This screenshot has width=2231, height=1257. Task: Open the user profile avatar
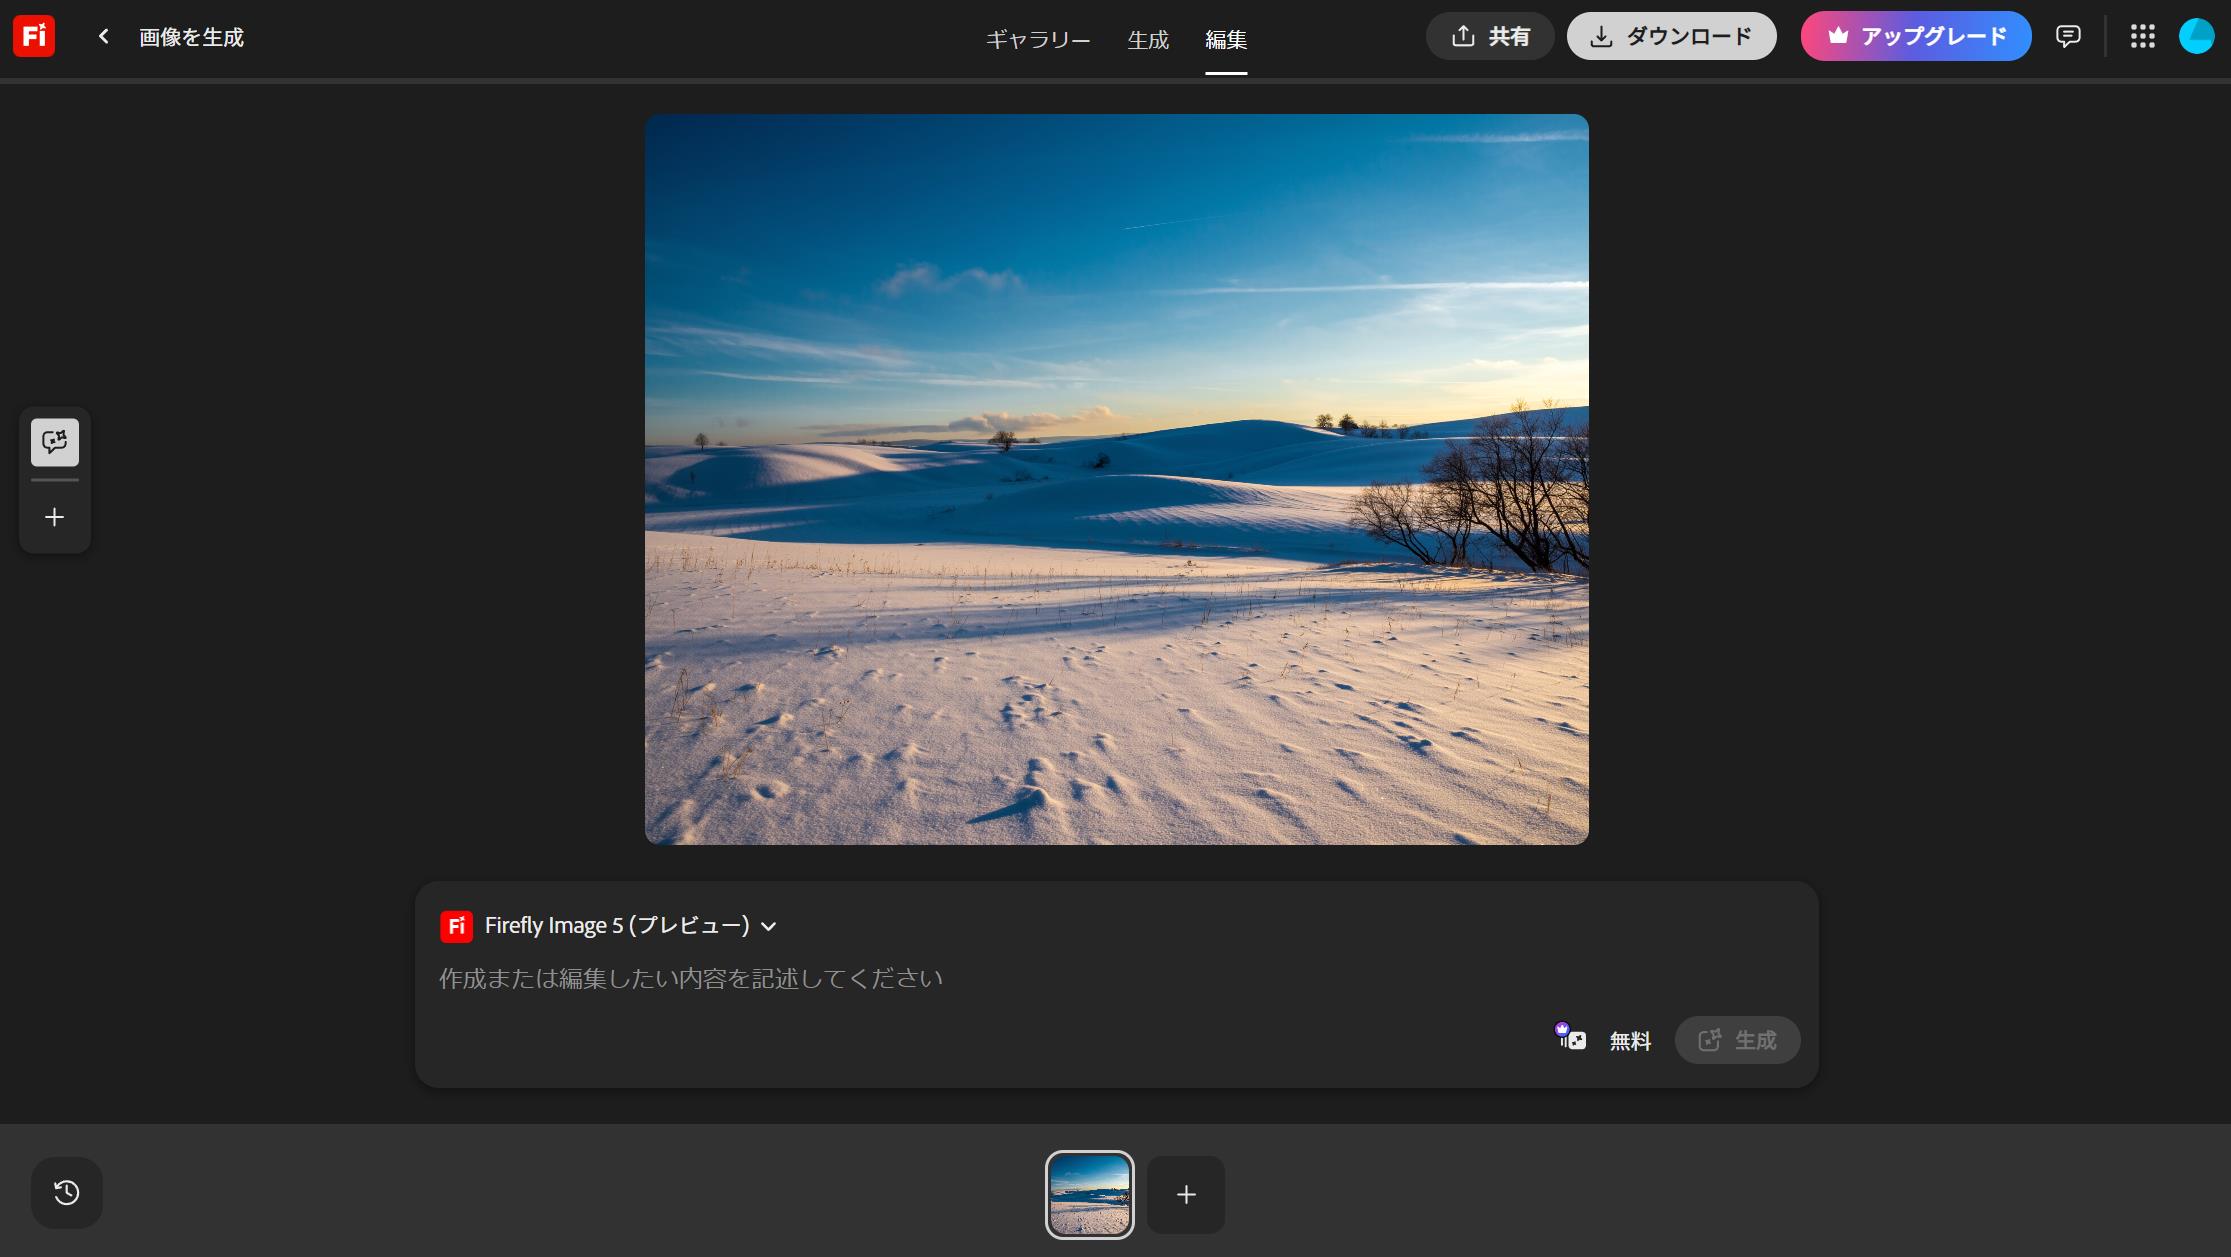point(2196,36)
